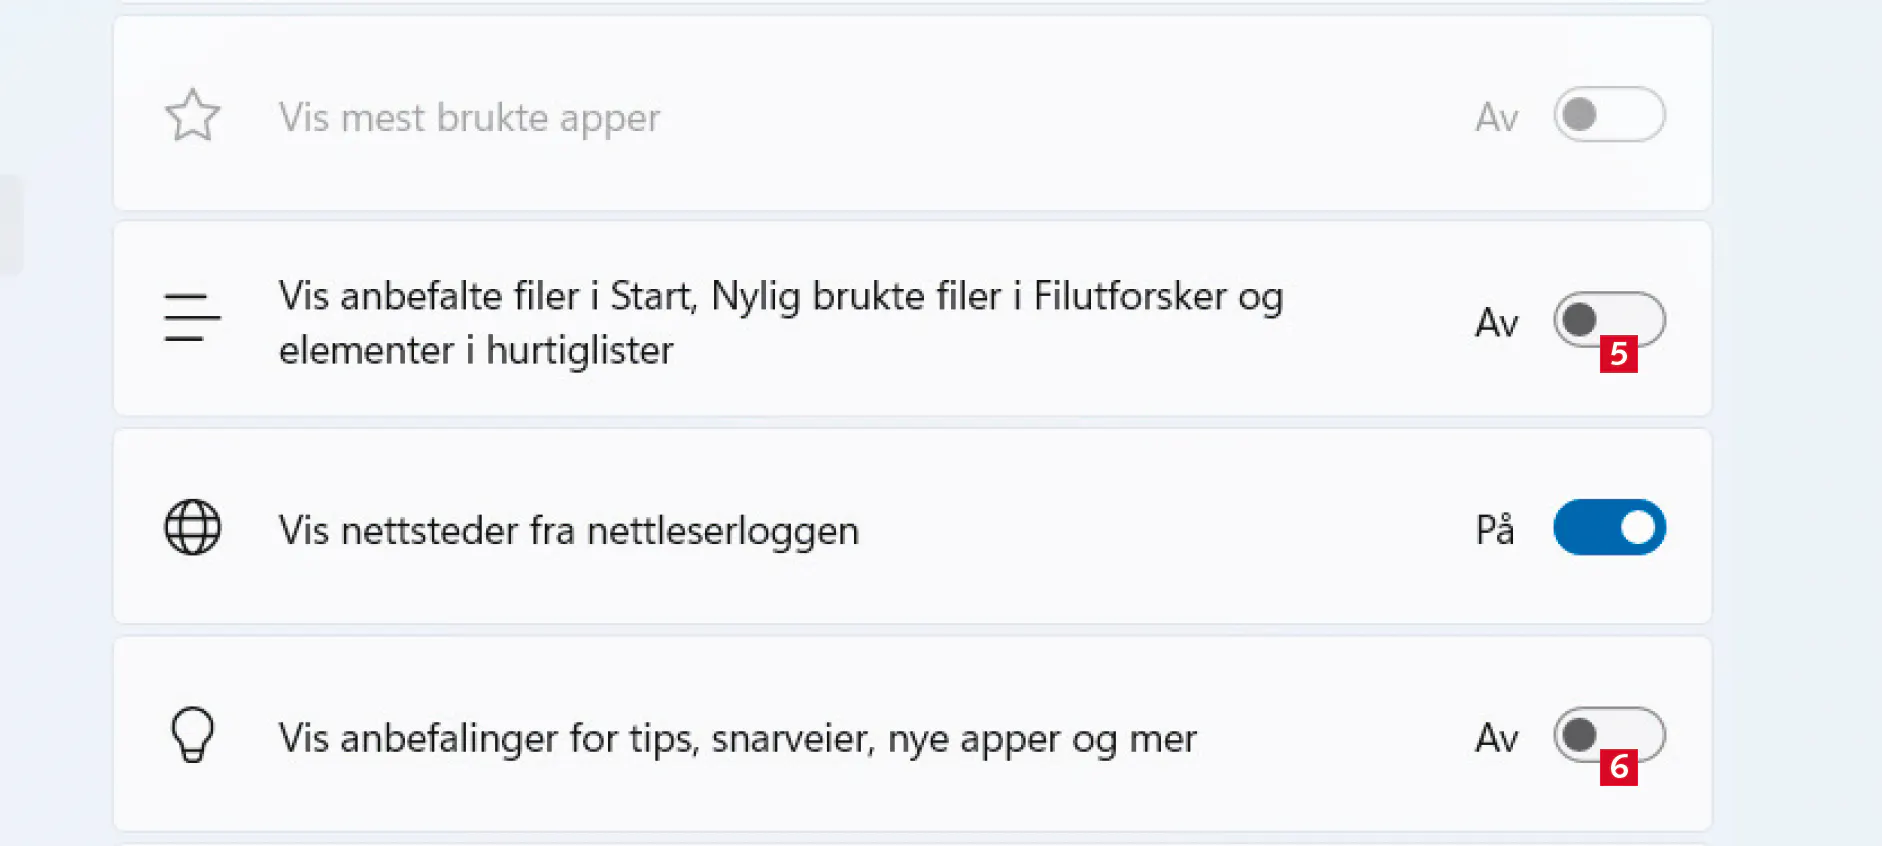Click the Av status beside the star row
Image resolution: width=1882 pixels, height=846 pixels.
pos(1496,118)
